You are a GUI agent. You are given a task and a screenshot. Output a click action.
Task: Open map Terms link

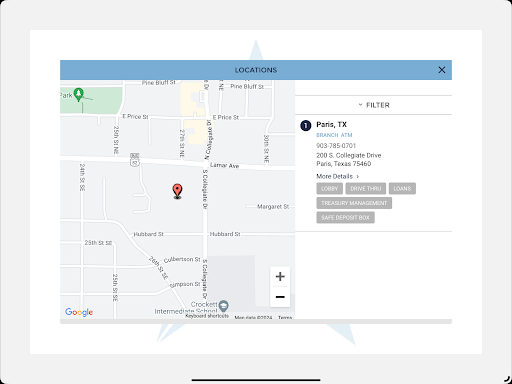[285, 317]
